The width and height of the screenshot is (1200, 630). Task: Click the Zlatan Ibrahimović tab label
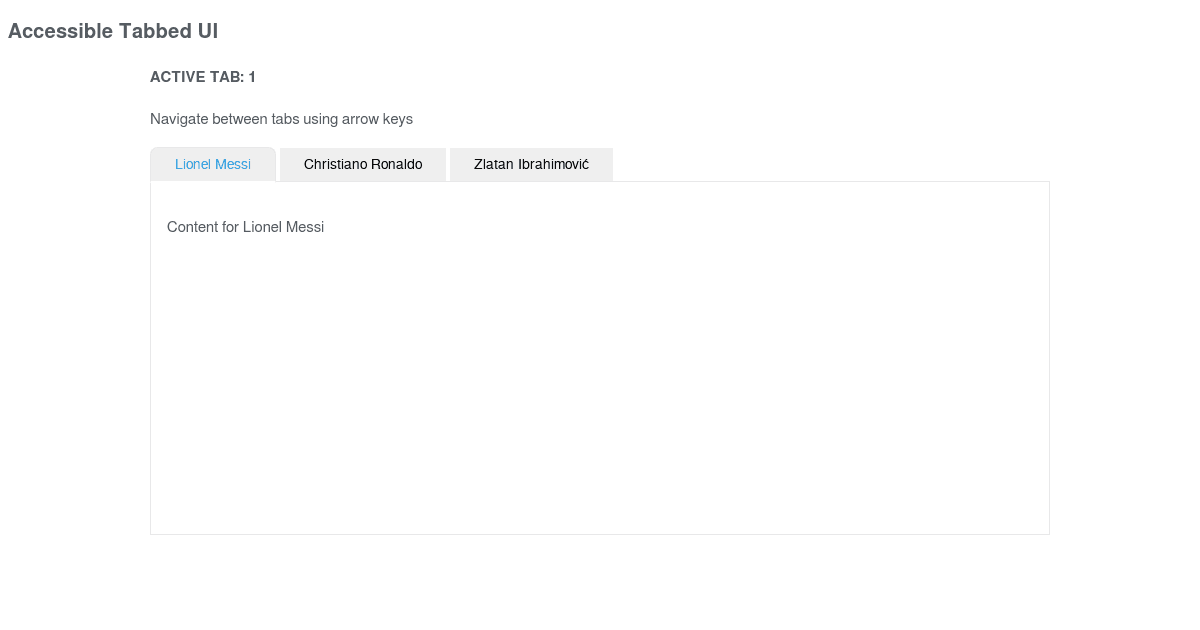[x=531, y=164]
